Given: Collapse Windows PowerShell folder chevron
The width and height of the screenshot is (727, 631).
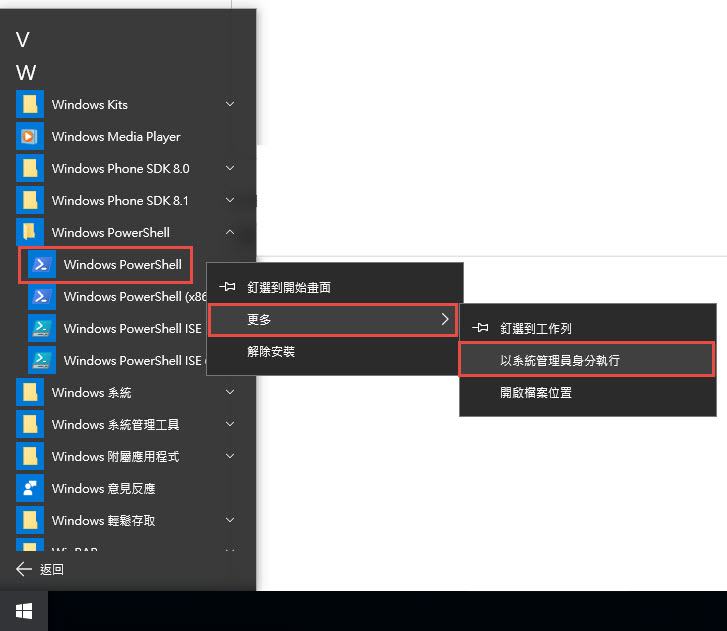Looking at the screenshot, I should [230, 232].
